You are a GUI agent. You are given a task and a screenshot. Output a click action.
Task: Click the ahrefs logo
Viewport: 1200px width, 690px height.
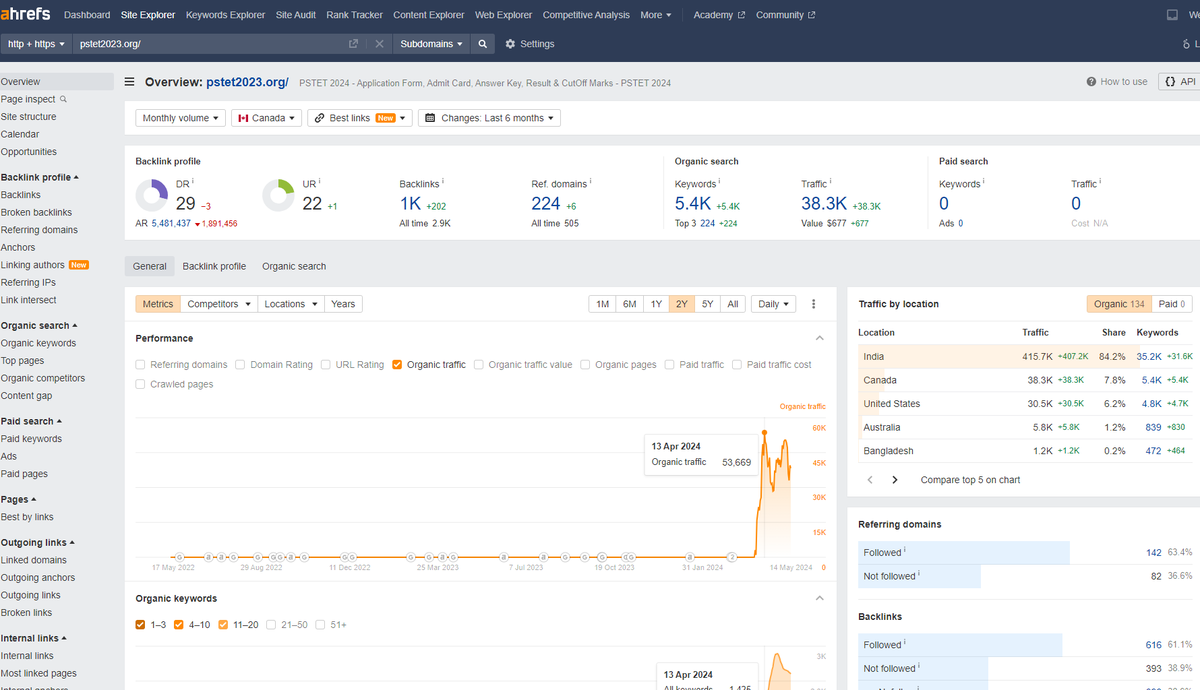[x=26, y=15]
